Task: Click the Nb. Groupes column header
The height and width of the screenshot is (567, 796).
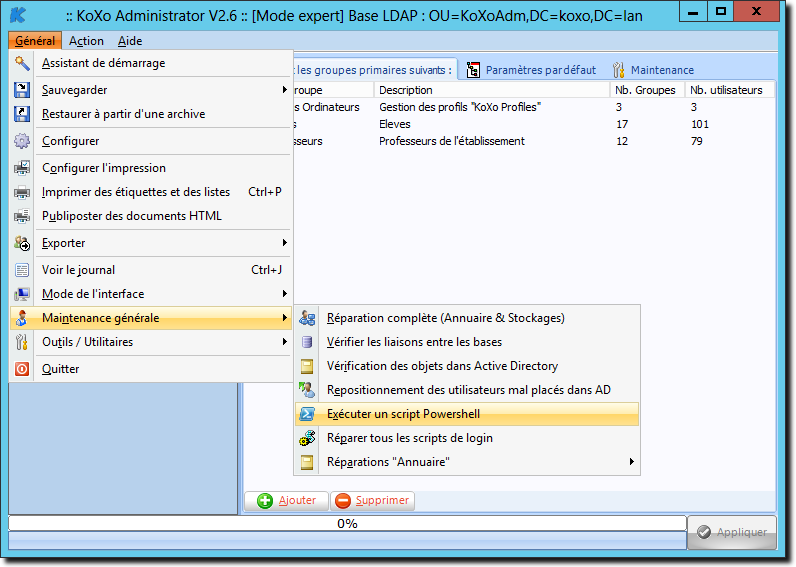Action: [647, 90]
